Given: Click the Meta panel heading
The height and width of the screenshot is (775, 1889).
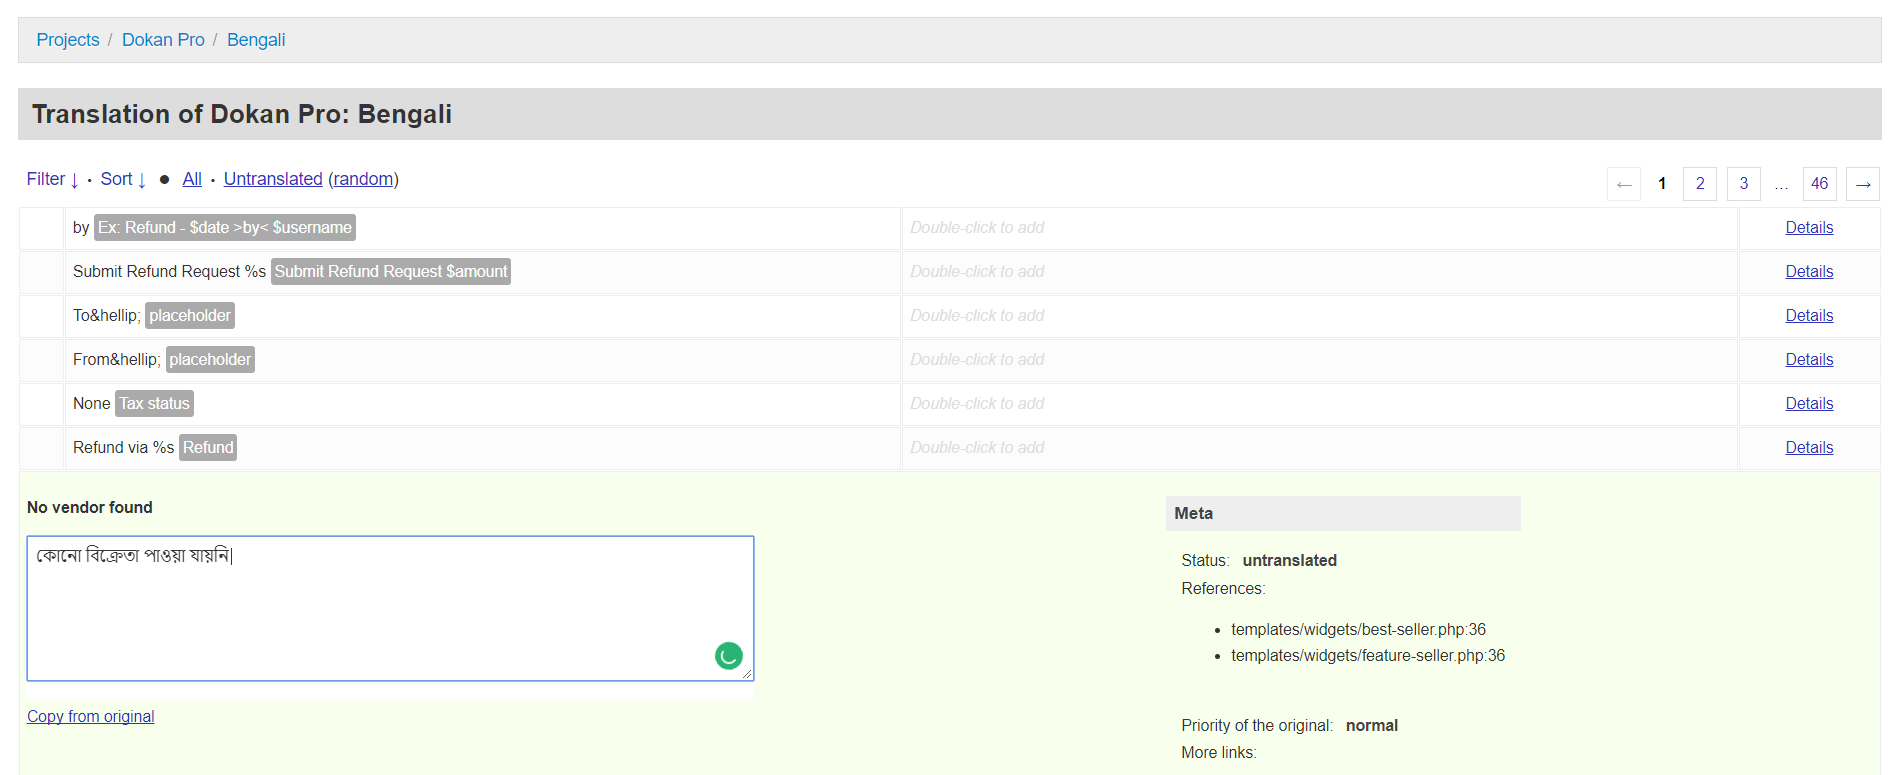Looking at the screenshot, I should point(1343,514).
